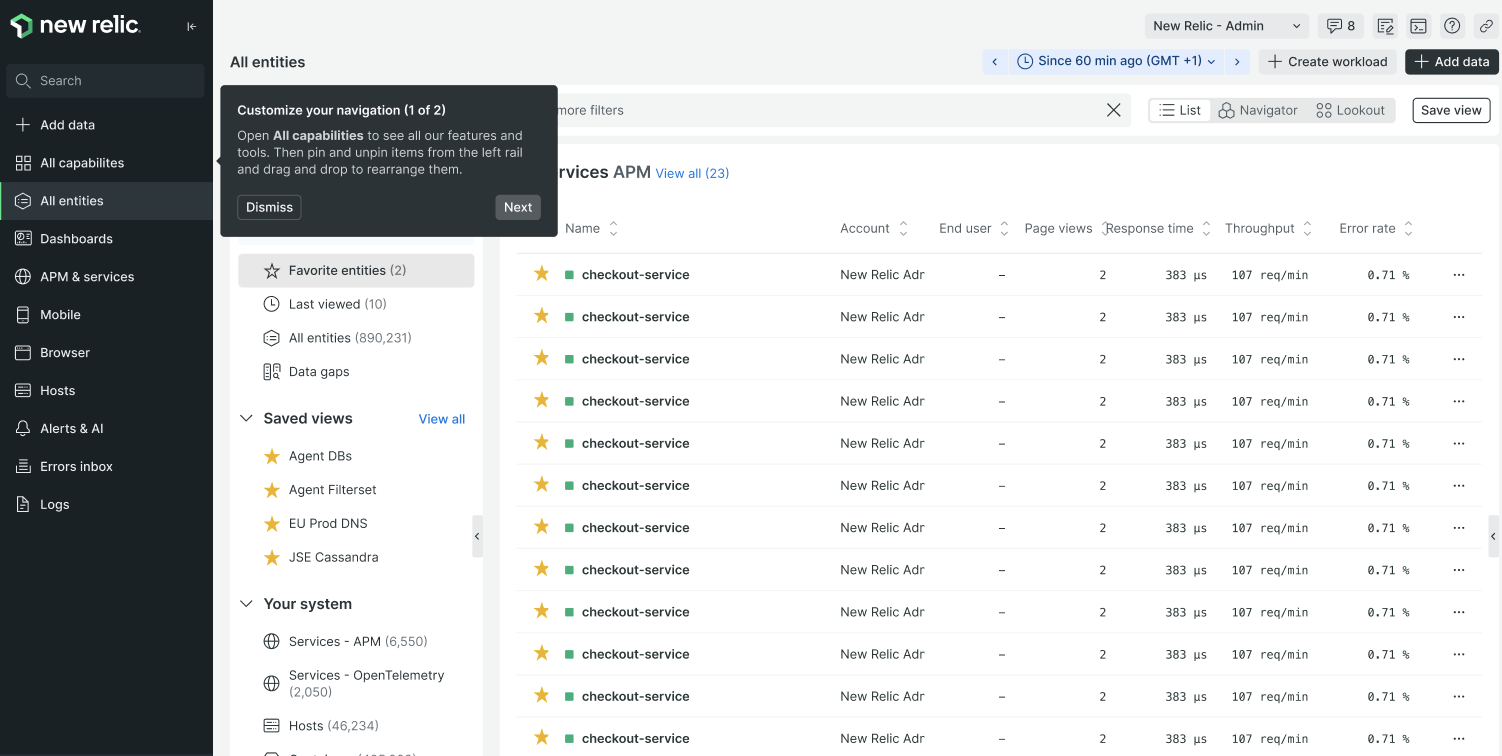Open the messages icon showing 8
Image resolution: width=1502 pixels, height=756 pixels.
1340,26
